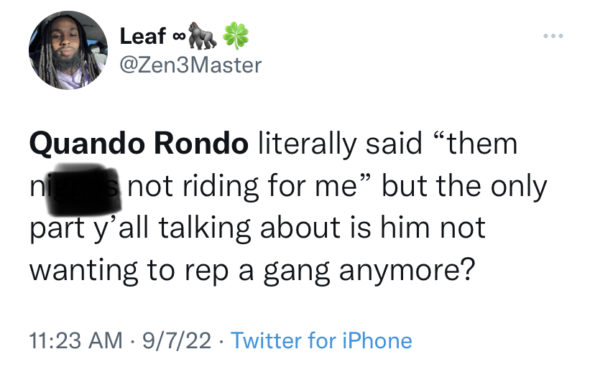Click the 9/7/22 date
Screen dimensions: 595x372
pos(176,340)
